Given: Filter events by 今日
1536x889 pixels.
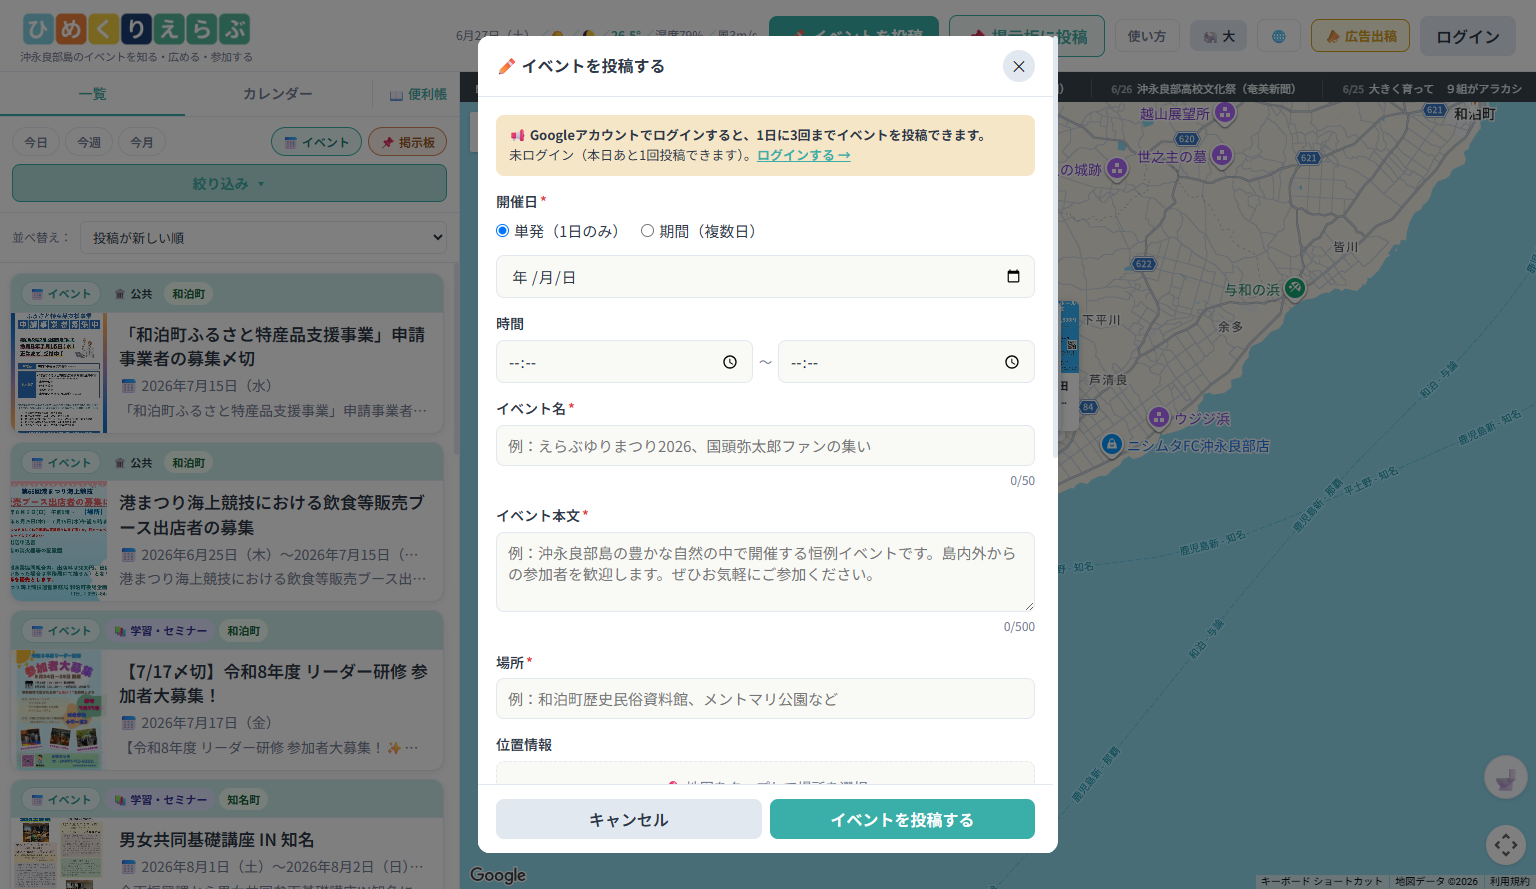Looking at the screenshot, I should [36, 142].
